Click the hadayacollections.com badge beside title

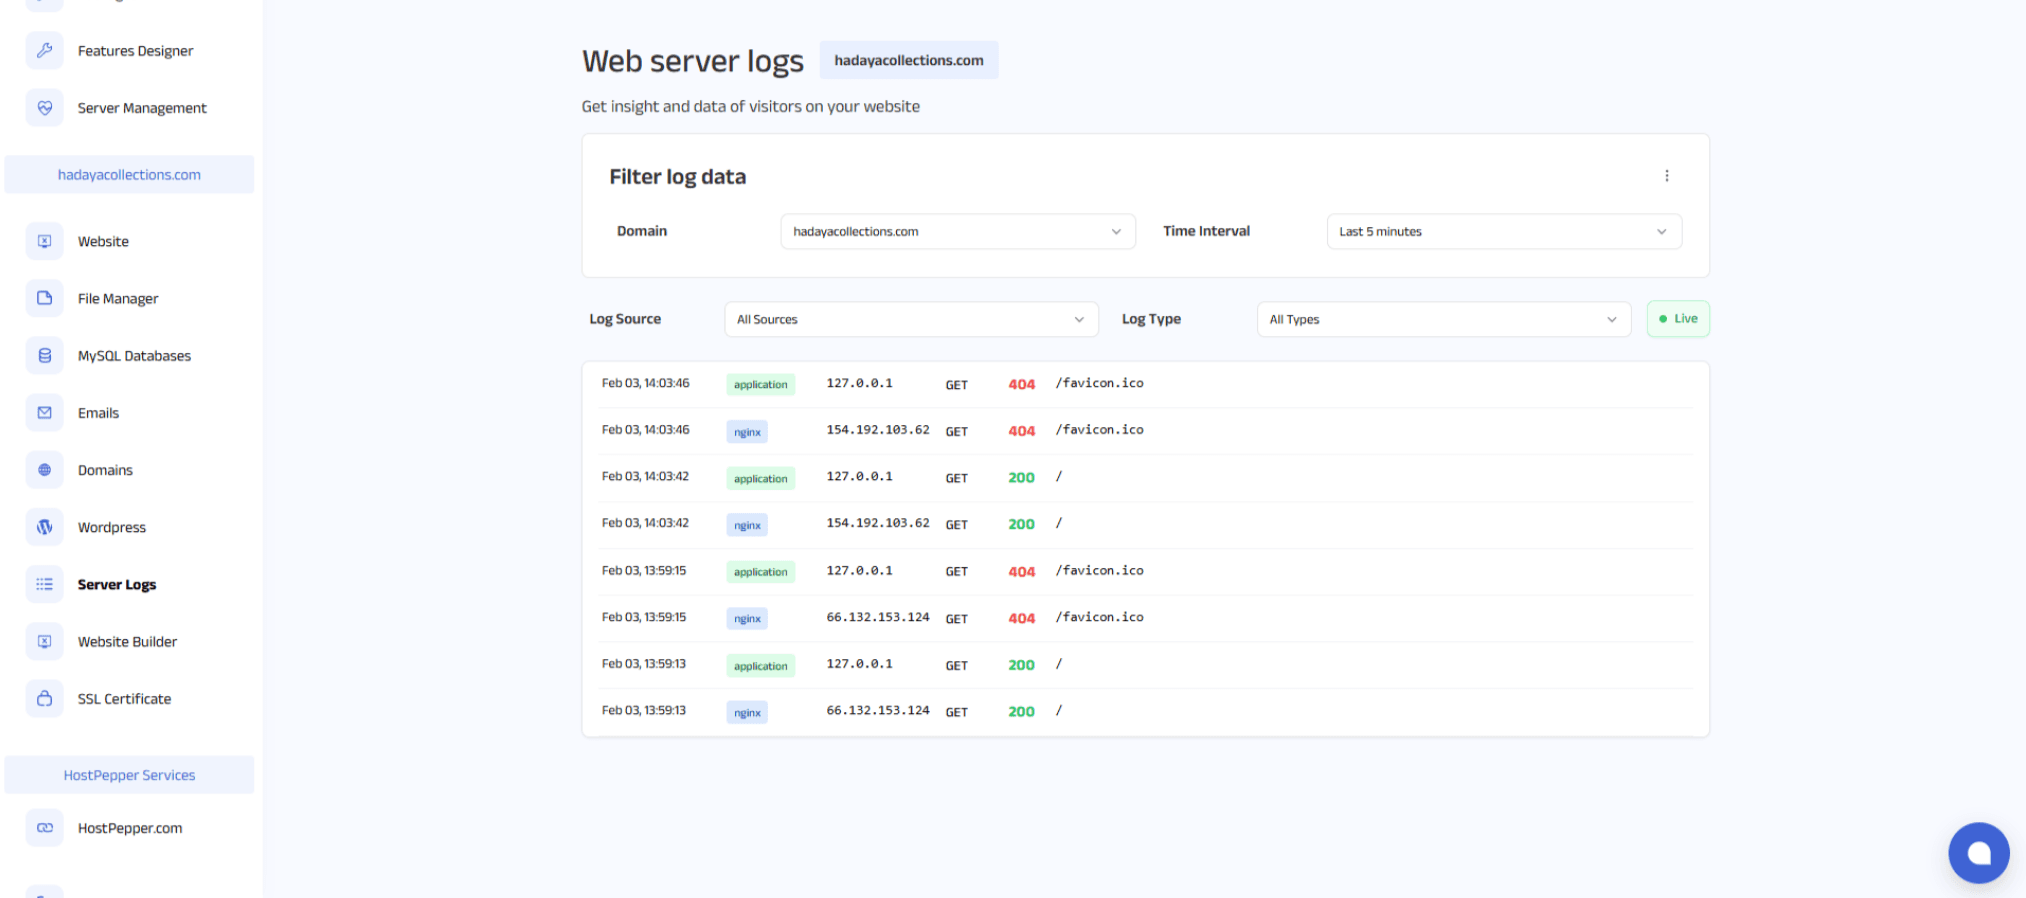tap(908, 60)
